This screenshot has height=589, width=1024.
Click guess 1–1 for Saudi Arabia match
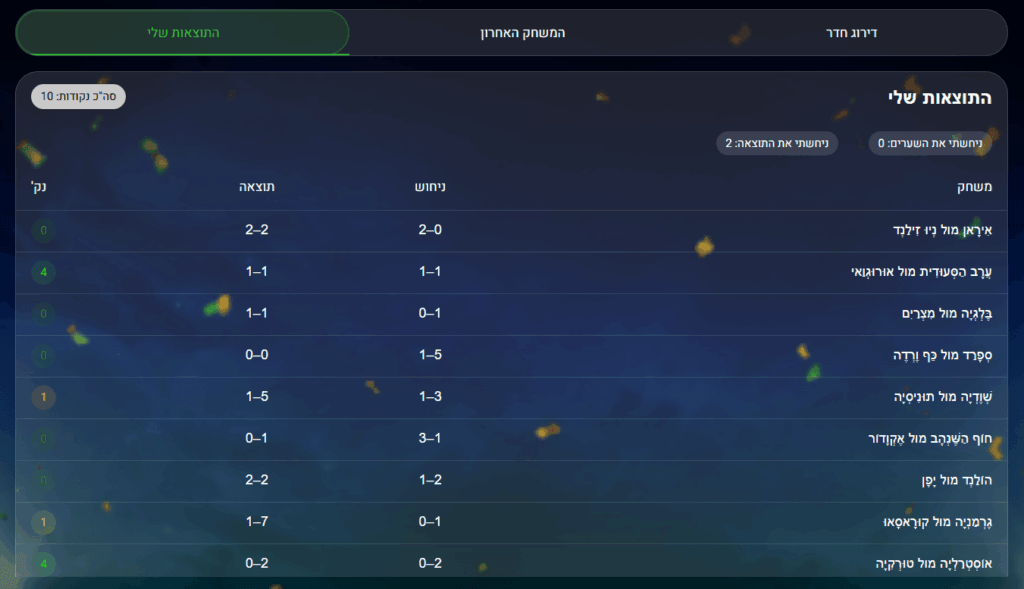(430, 272)
